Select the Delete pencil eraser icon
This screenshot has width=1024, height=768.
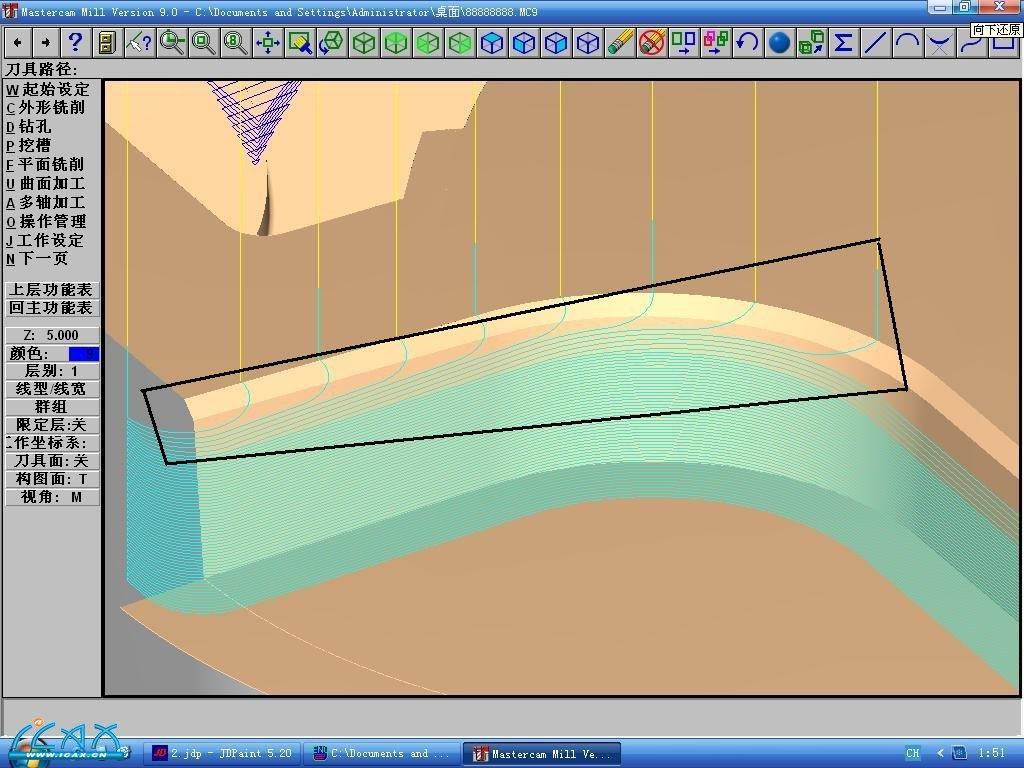(x=619, y=43)
